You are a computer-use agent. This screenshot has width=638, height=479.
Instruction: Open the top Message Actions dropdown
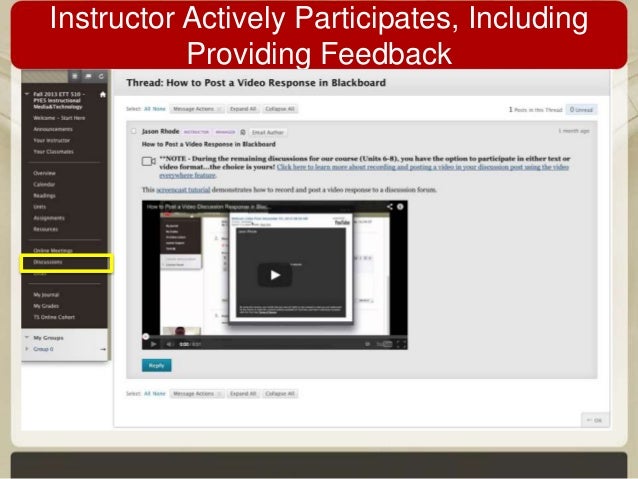pos(197,109)
